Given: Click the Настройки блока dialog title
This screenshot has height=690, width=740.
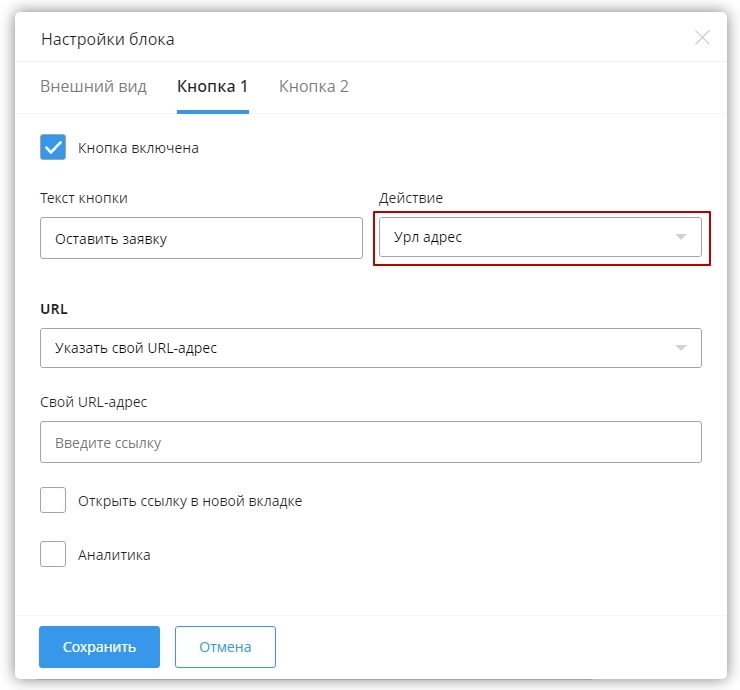Looking at the screenshot, I should click(x=107, y=39).
